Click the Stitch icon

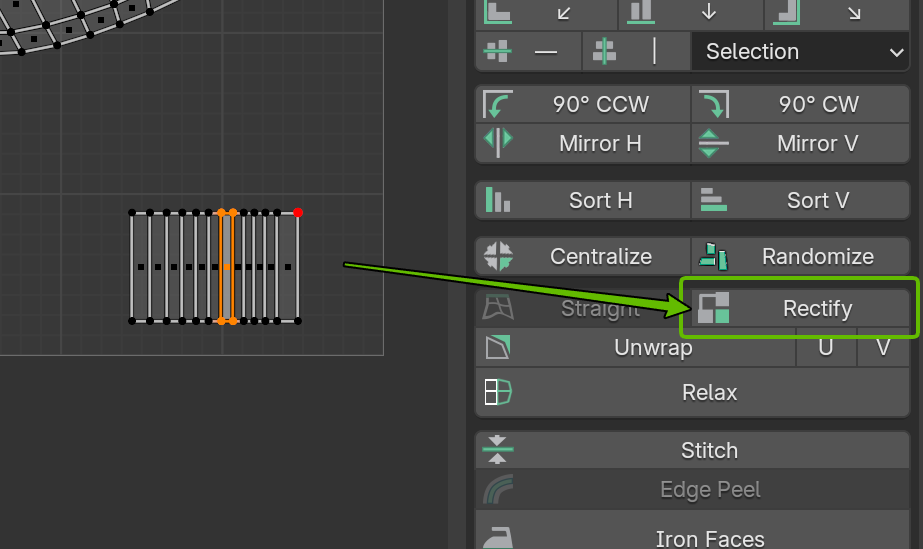coord(497,450)
